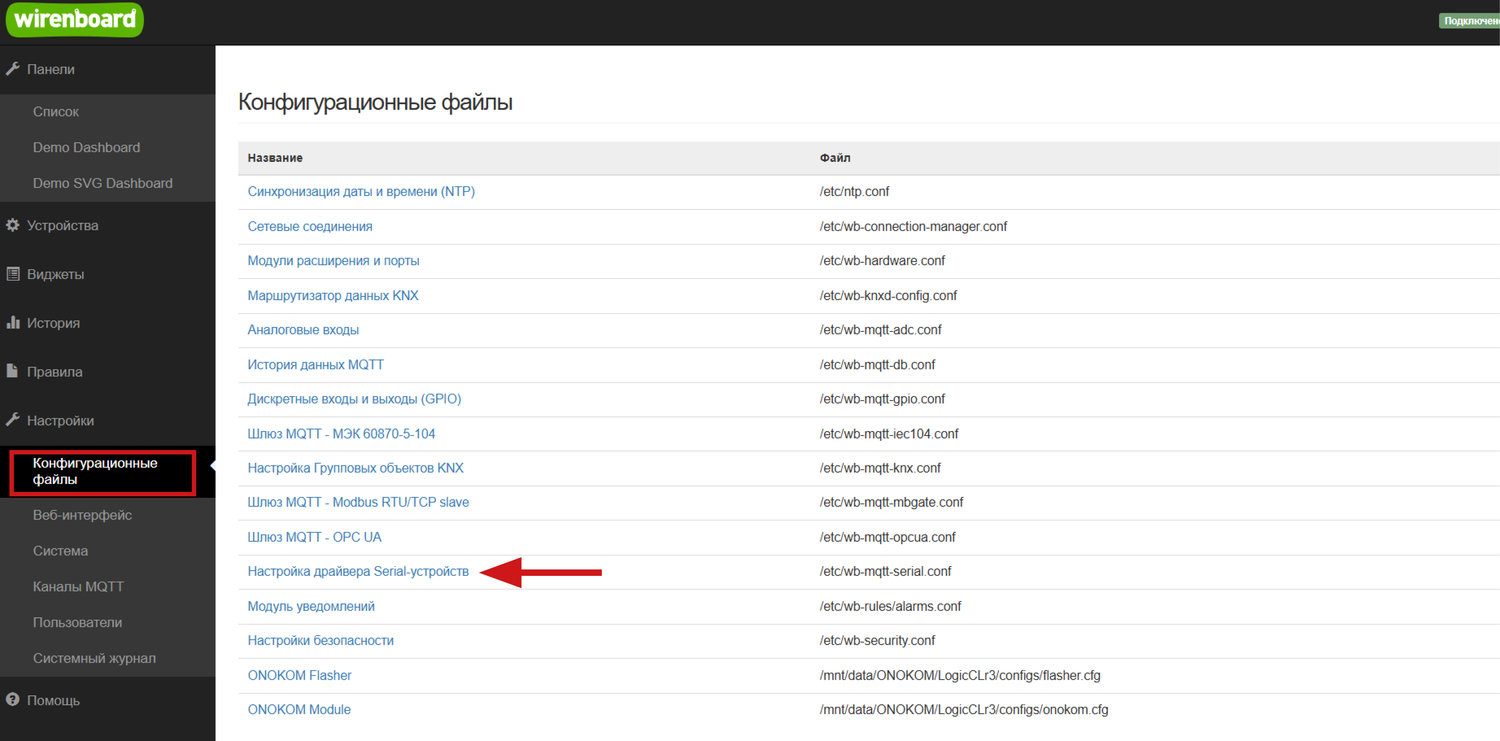The height and width of the screenshot is (741, 1500).
Task: Click the bar chart icon beside История
Action: [x=13, y=323]
